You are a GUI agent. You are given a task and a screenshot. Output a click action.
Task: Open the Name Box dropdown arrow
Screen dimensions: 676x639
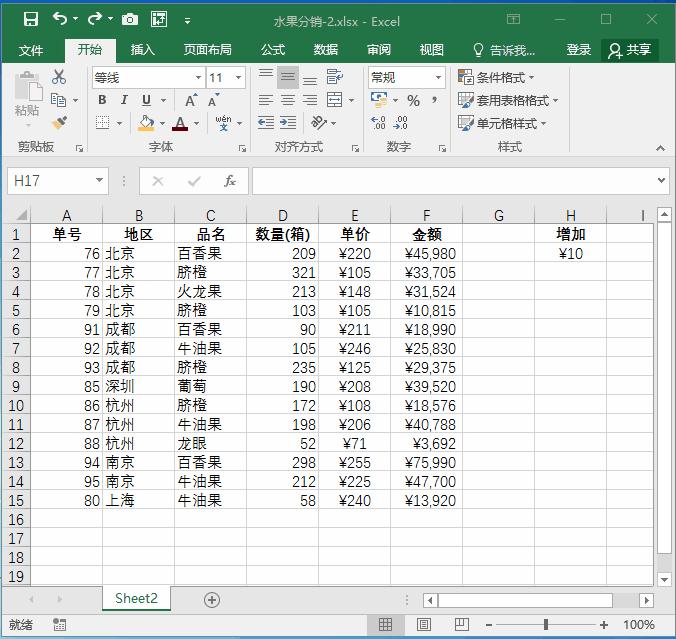[99, 180]
